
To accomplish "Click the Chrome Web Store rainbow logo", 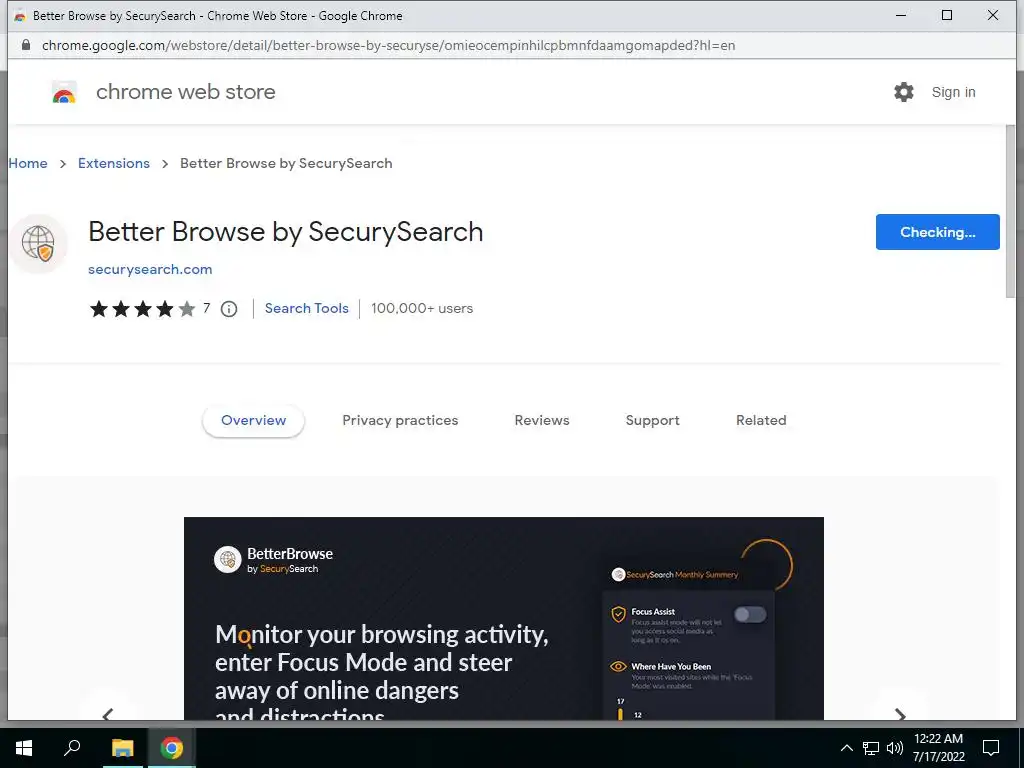I will pos(64,92).
